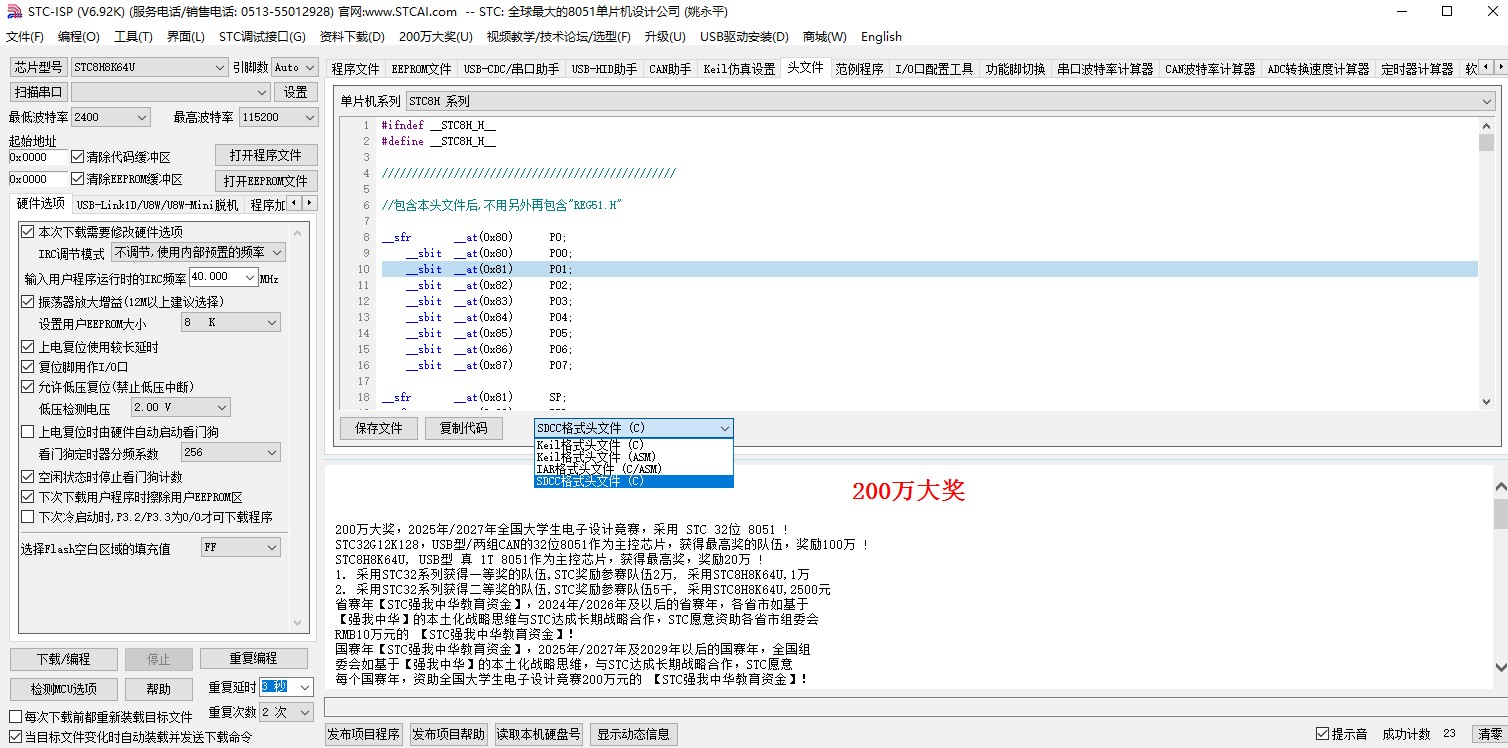The height and width of the screenshot is (748, 1508).
Task: Click right arrow of hardware options tab strip
Action: (310, 204)
